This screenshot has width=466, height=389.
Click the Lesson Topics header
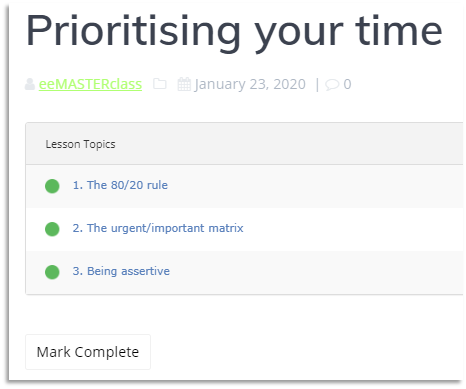pyautogui.click(x=80, y=144)
